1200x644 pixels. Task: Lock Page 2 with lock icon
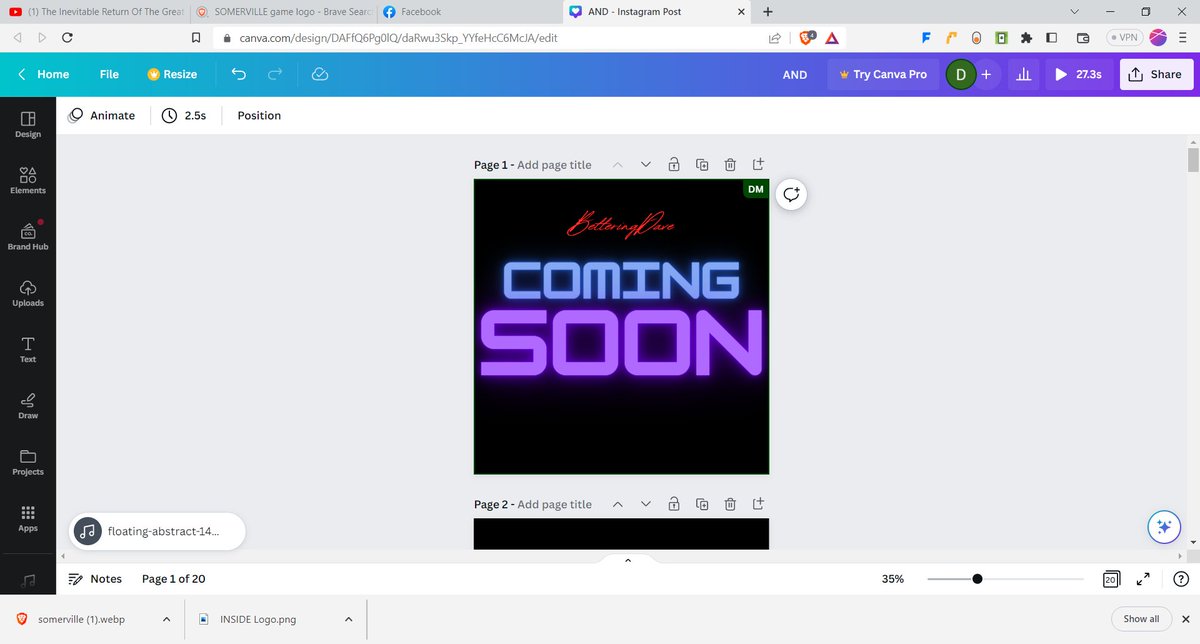674,505
